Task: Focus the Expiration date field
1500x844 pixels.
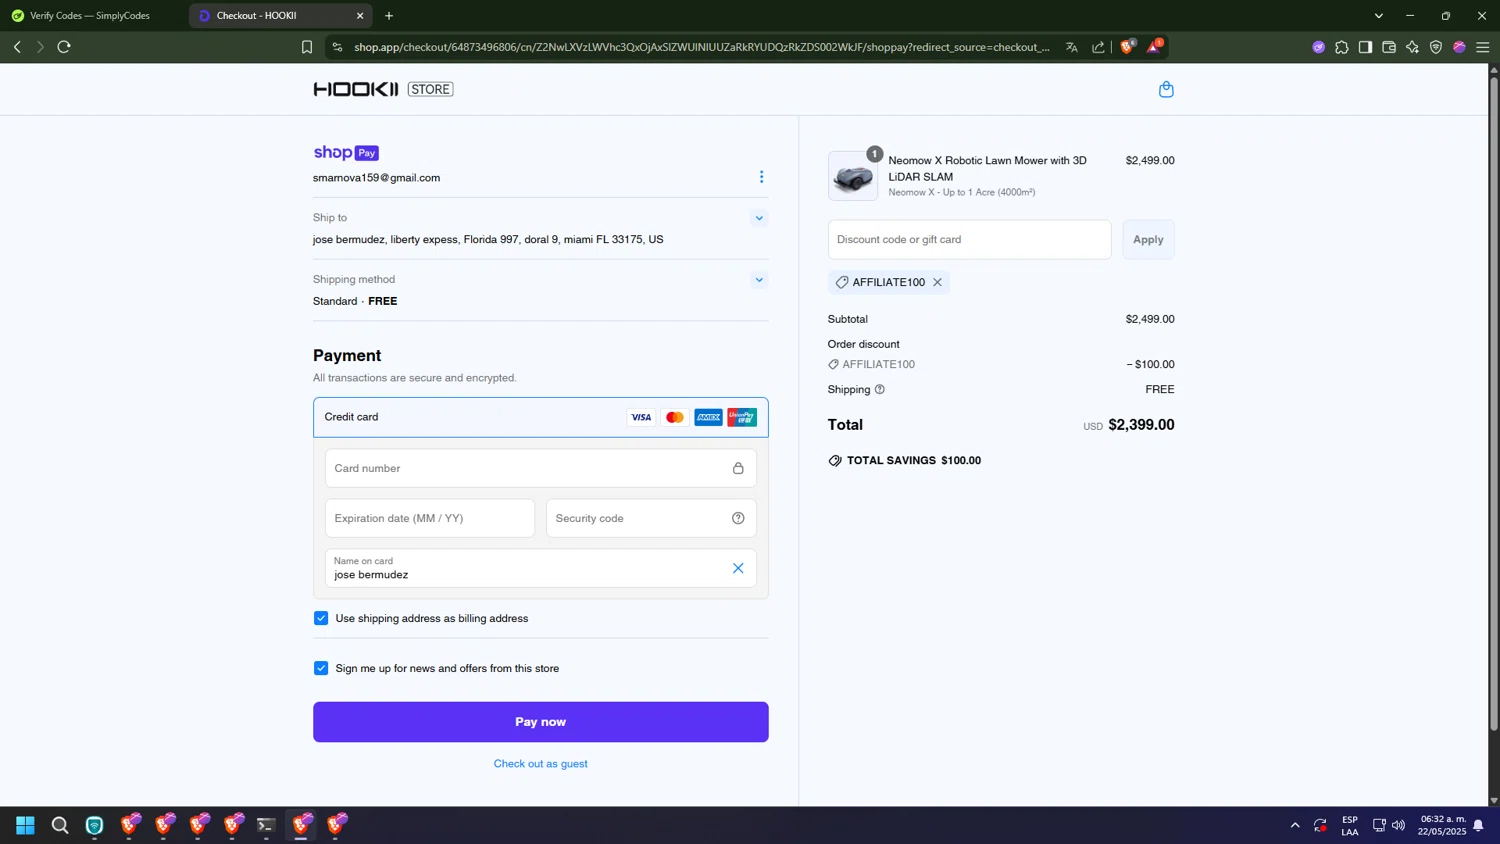Action: pyautogui.click(x=430, y=518)
